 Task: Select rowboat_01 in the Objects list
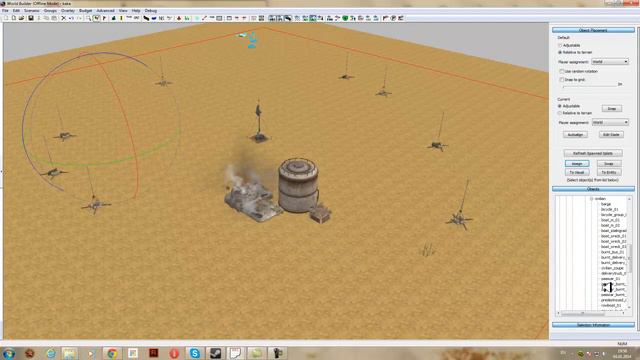point(611,305)
